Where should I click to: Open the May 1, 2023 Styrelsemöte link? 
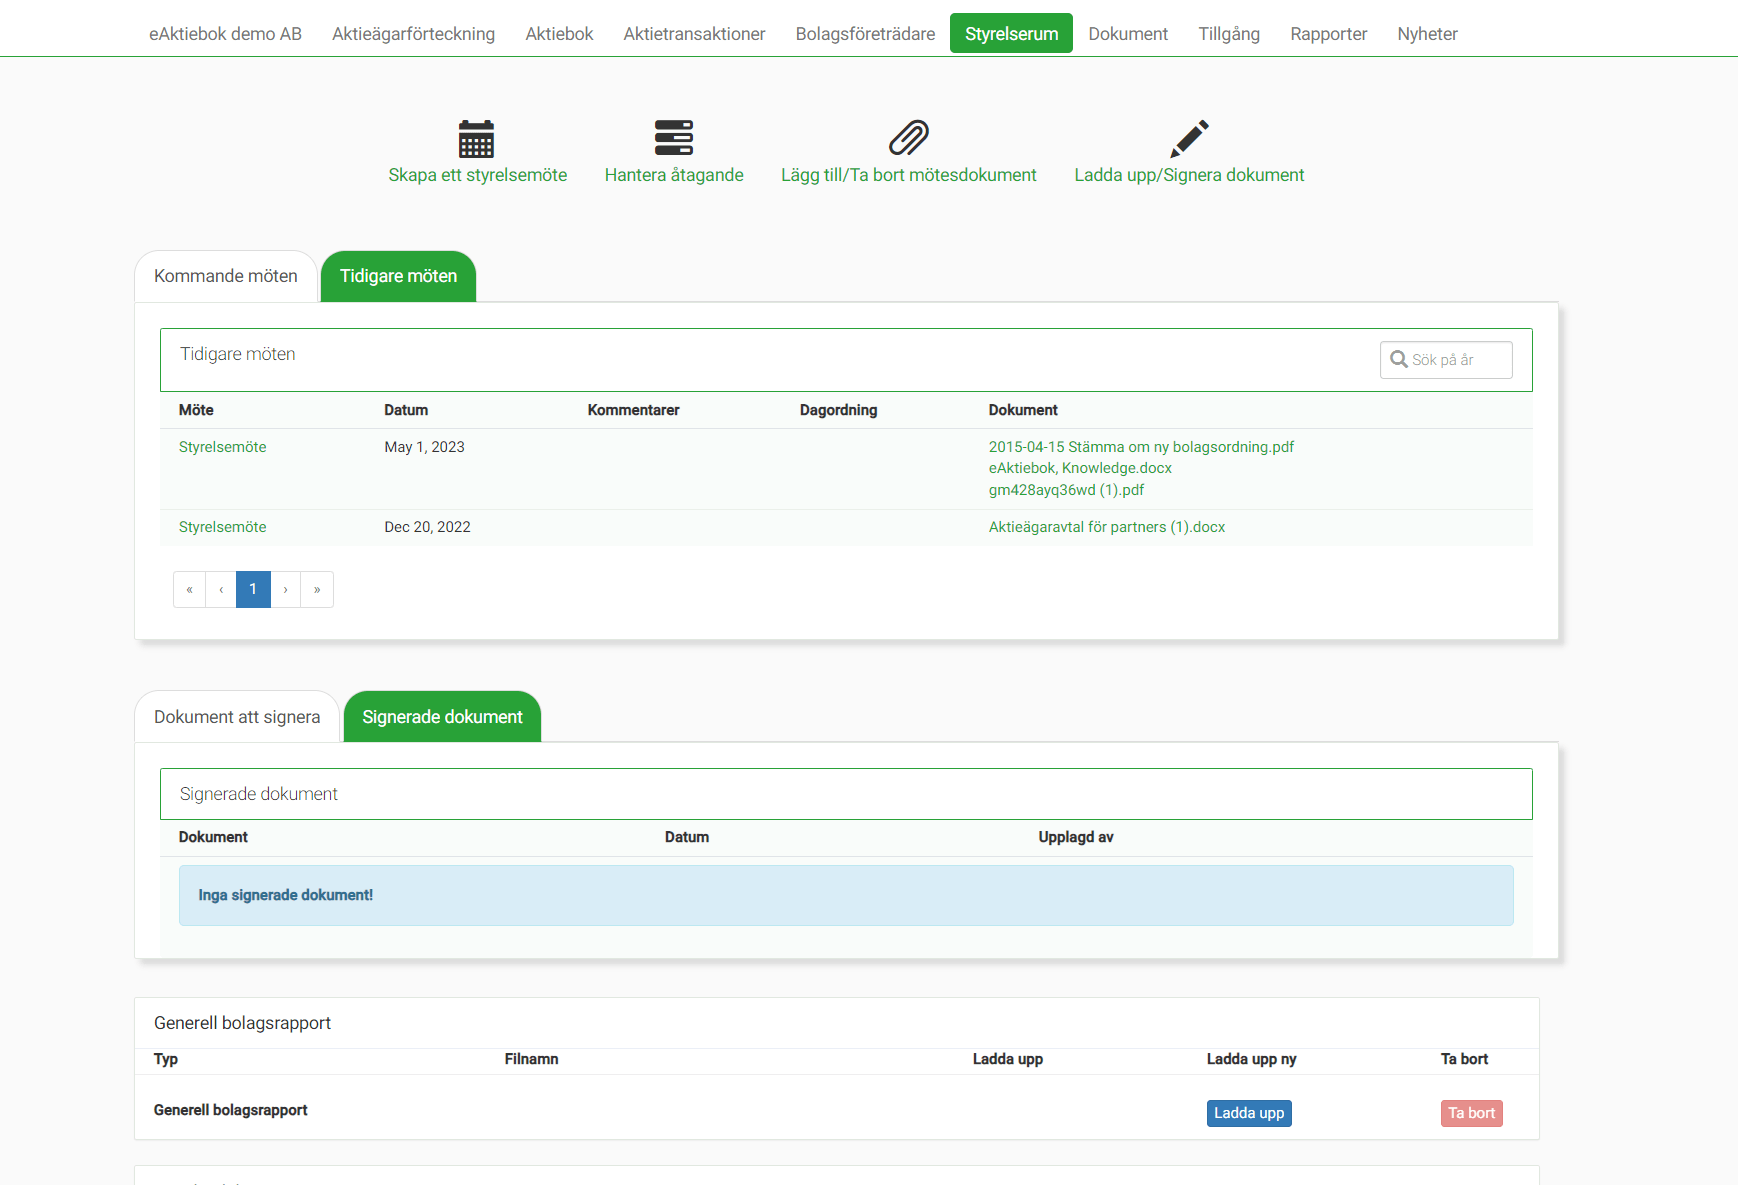point(222,447)
